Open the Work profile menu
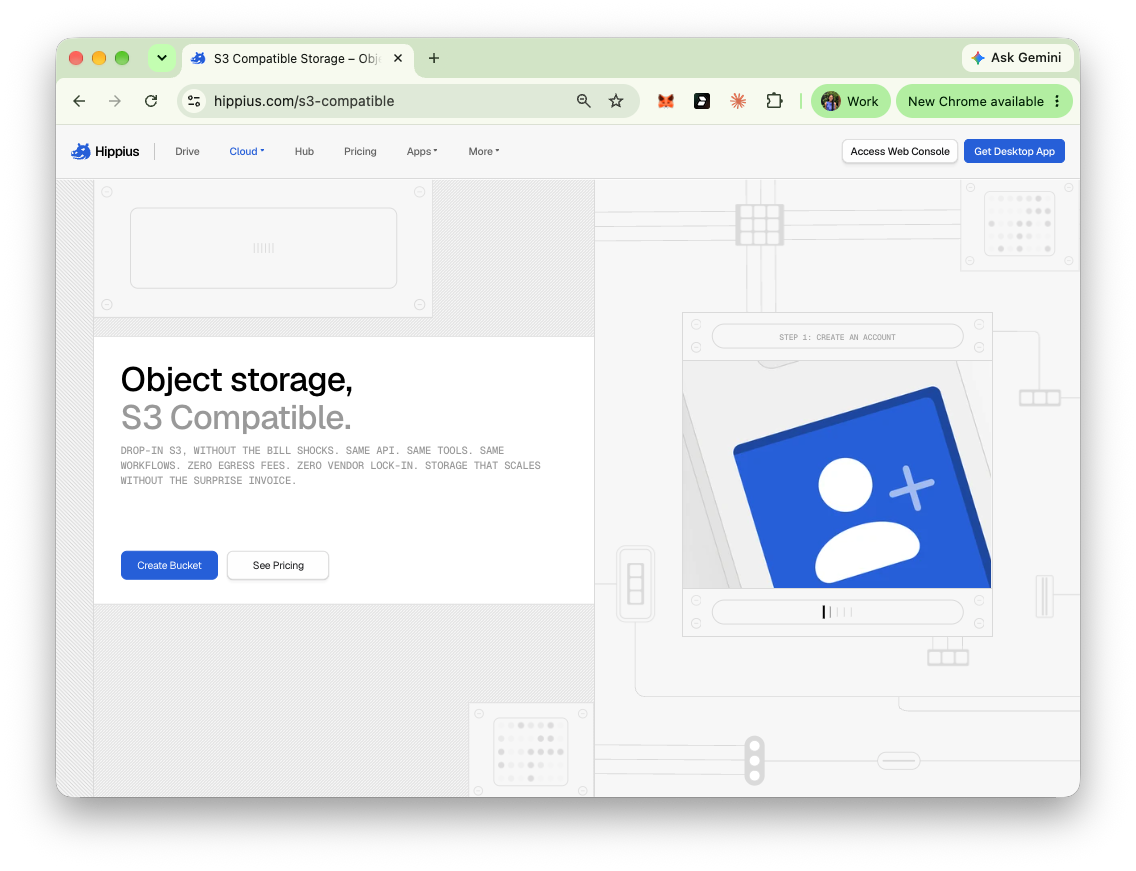The image size is (1136, 871). (x=850, y=101)
